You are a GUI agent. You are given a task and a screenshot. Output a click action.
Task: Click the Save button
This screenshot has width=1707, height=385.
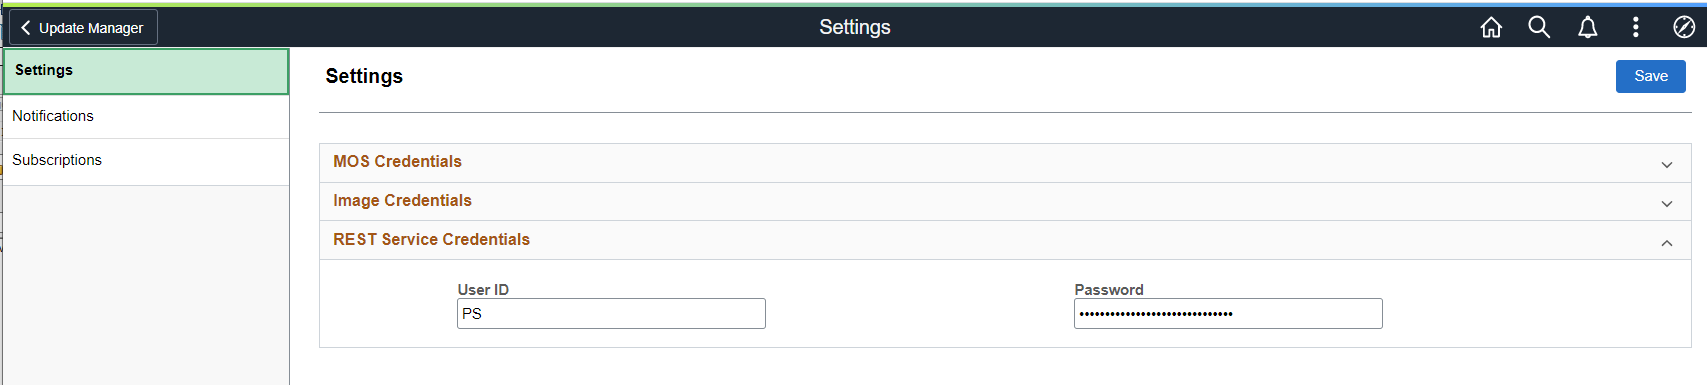click(x=1650, y=76)
